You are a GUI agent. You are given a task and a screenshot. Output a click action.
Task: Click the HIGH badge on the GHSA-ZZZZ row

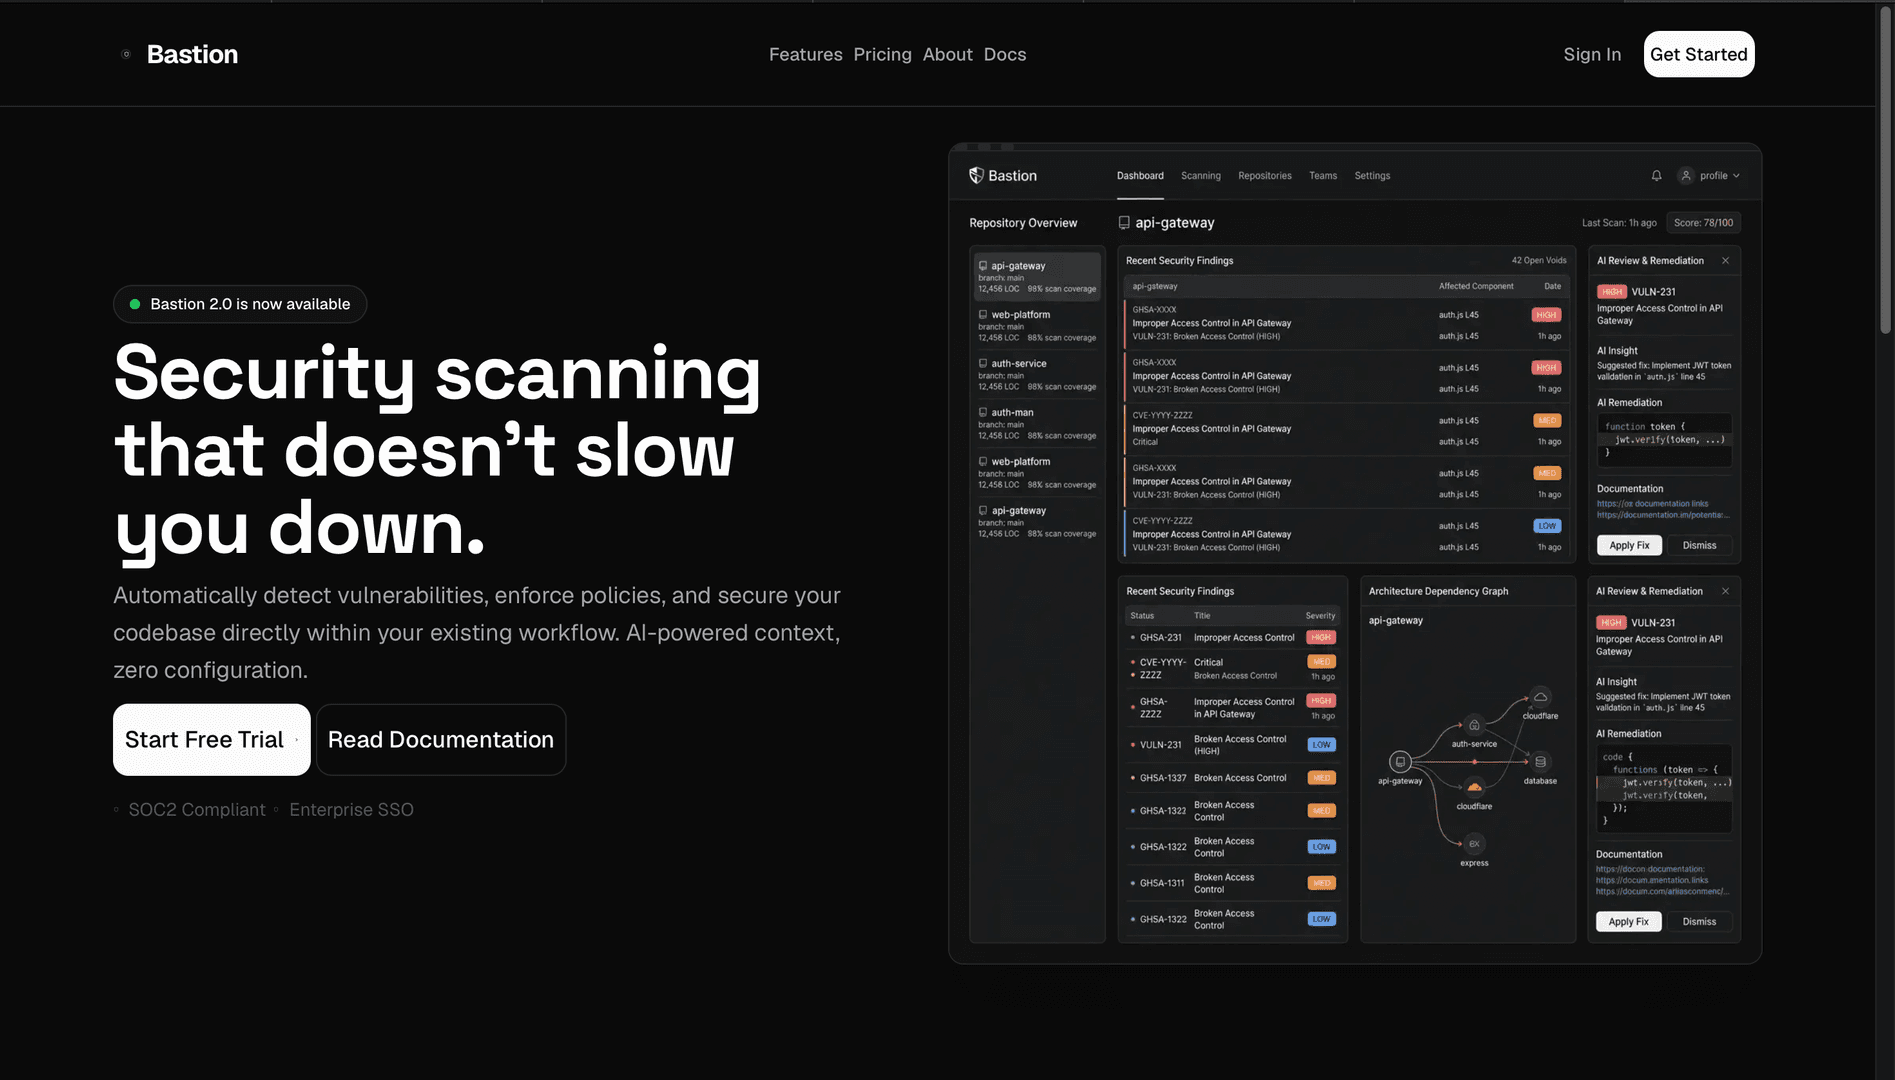[1321, 701]
